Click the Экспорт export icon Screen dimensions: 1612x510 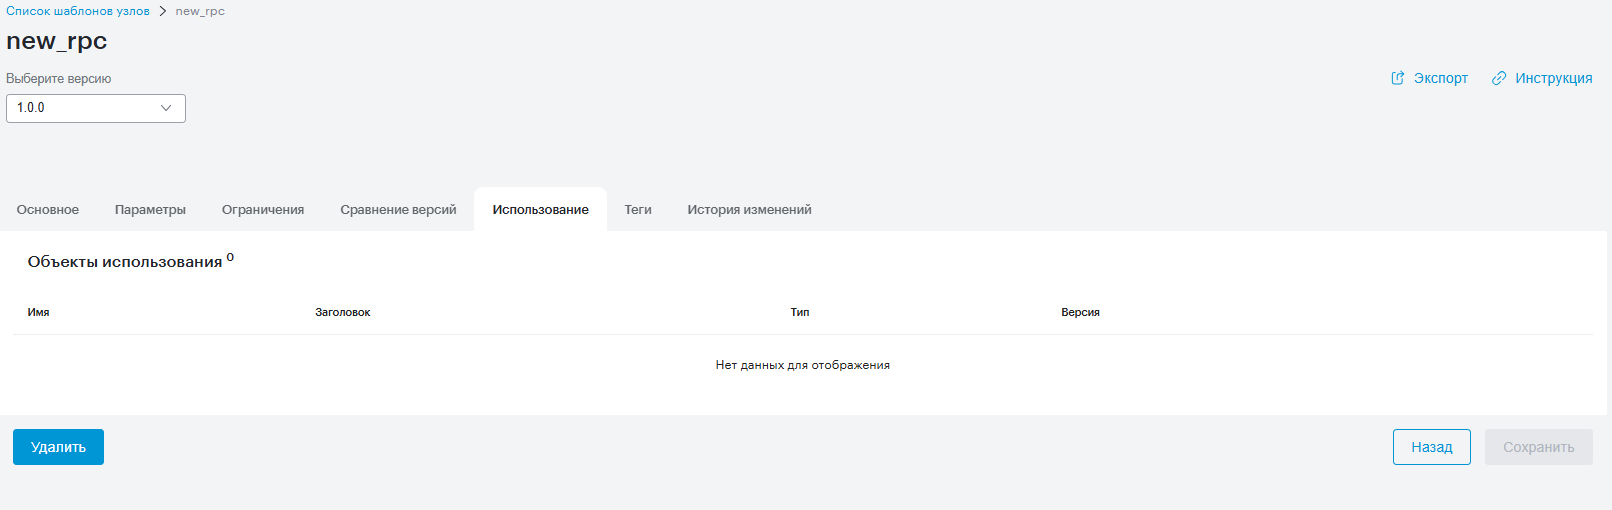click(x=1398, y=78)
